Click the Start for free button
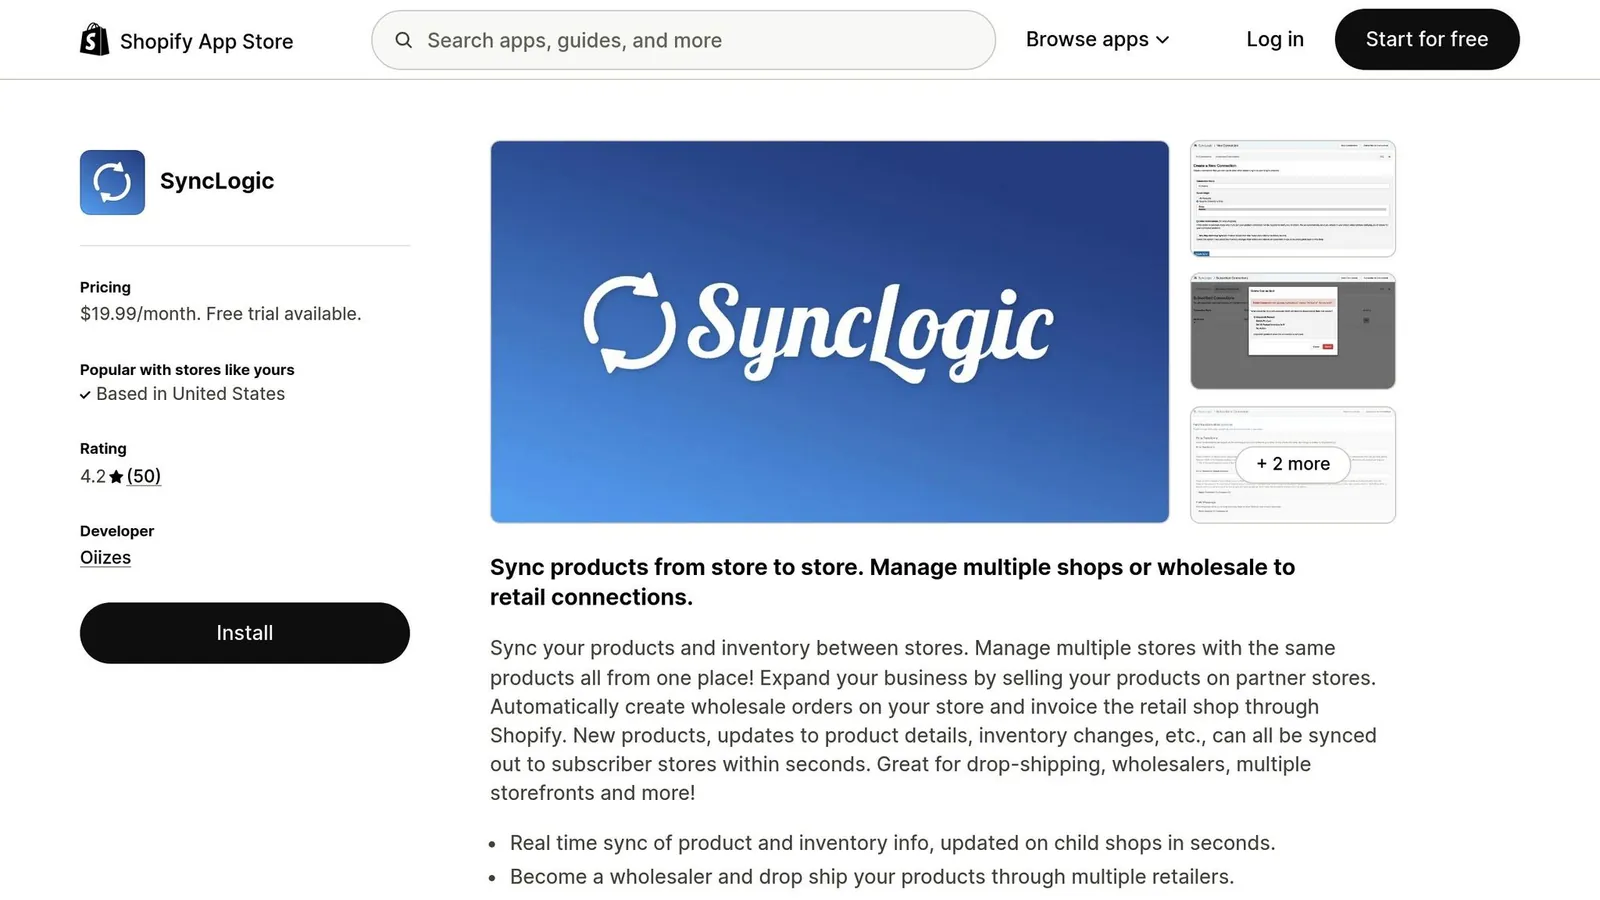This screenshot has width=1600, height=900. [x=1427, y=39]
